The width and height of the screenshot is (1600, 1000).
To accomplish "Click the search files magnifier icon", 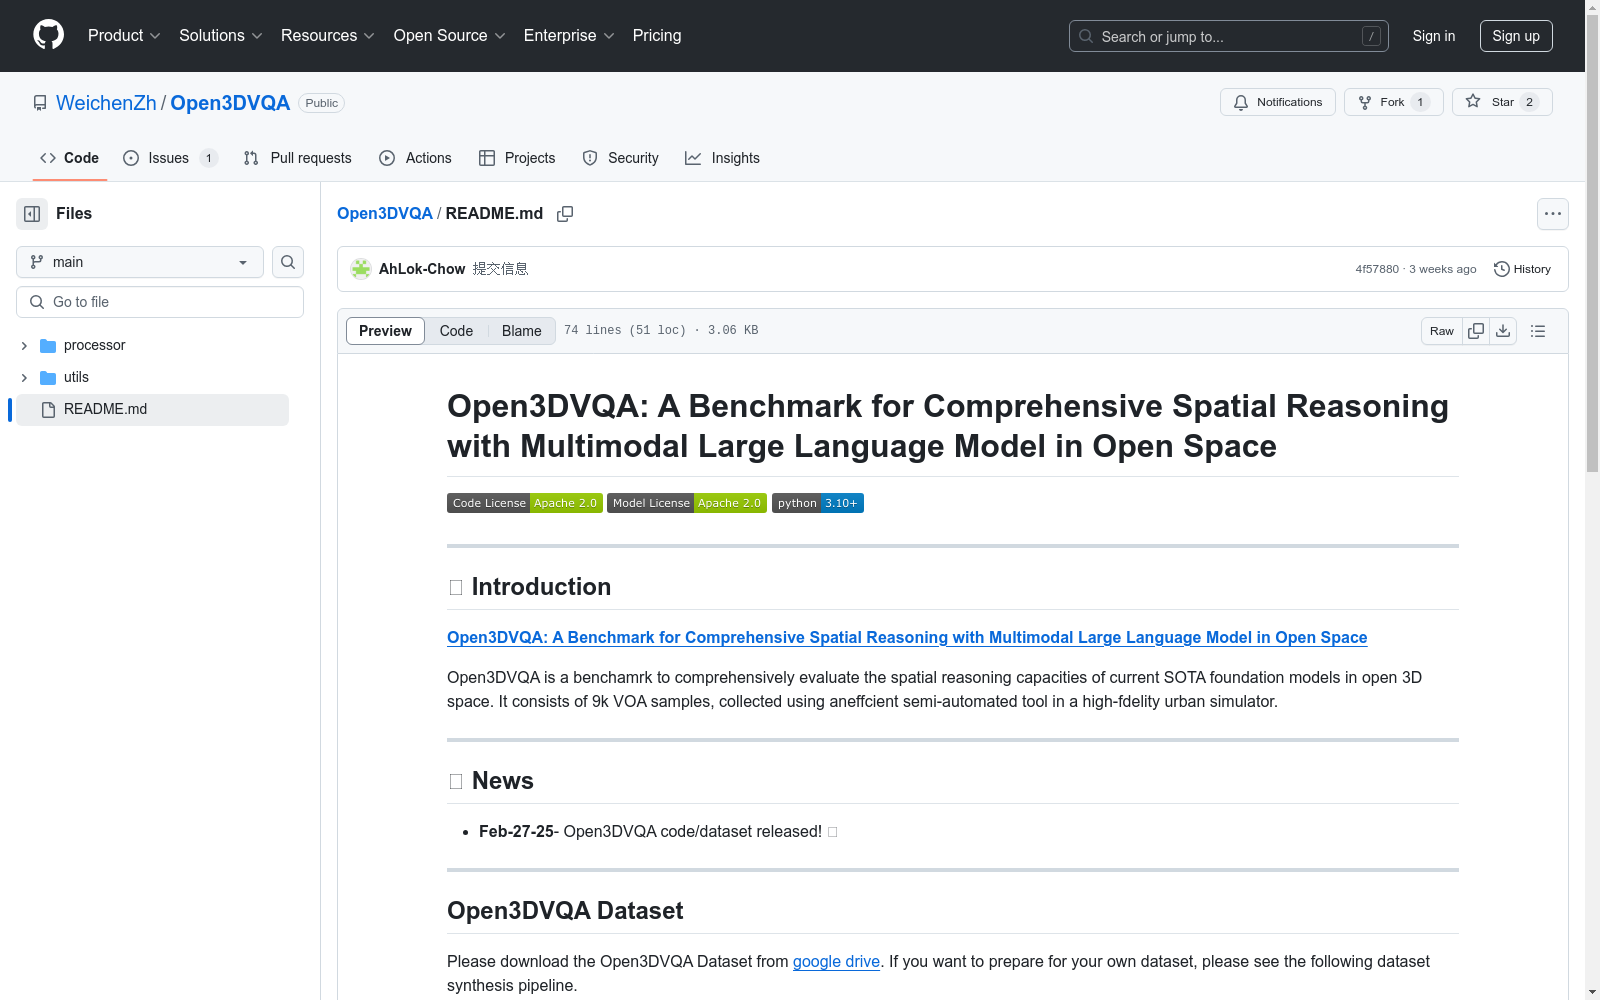I will (288, 262).
